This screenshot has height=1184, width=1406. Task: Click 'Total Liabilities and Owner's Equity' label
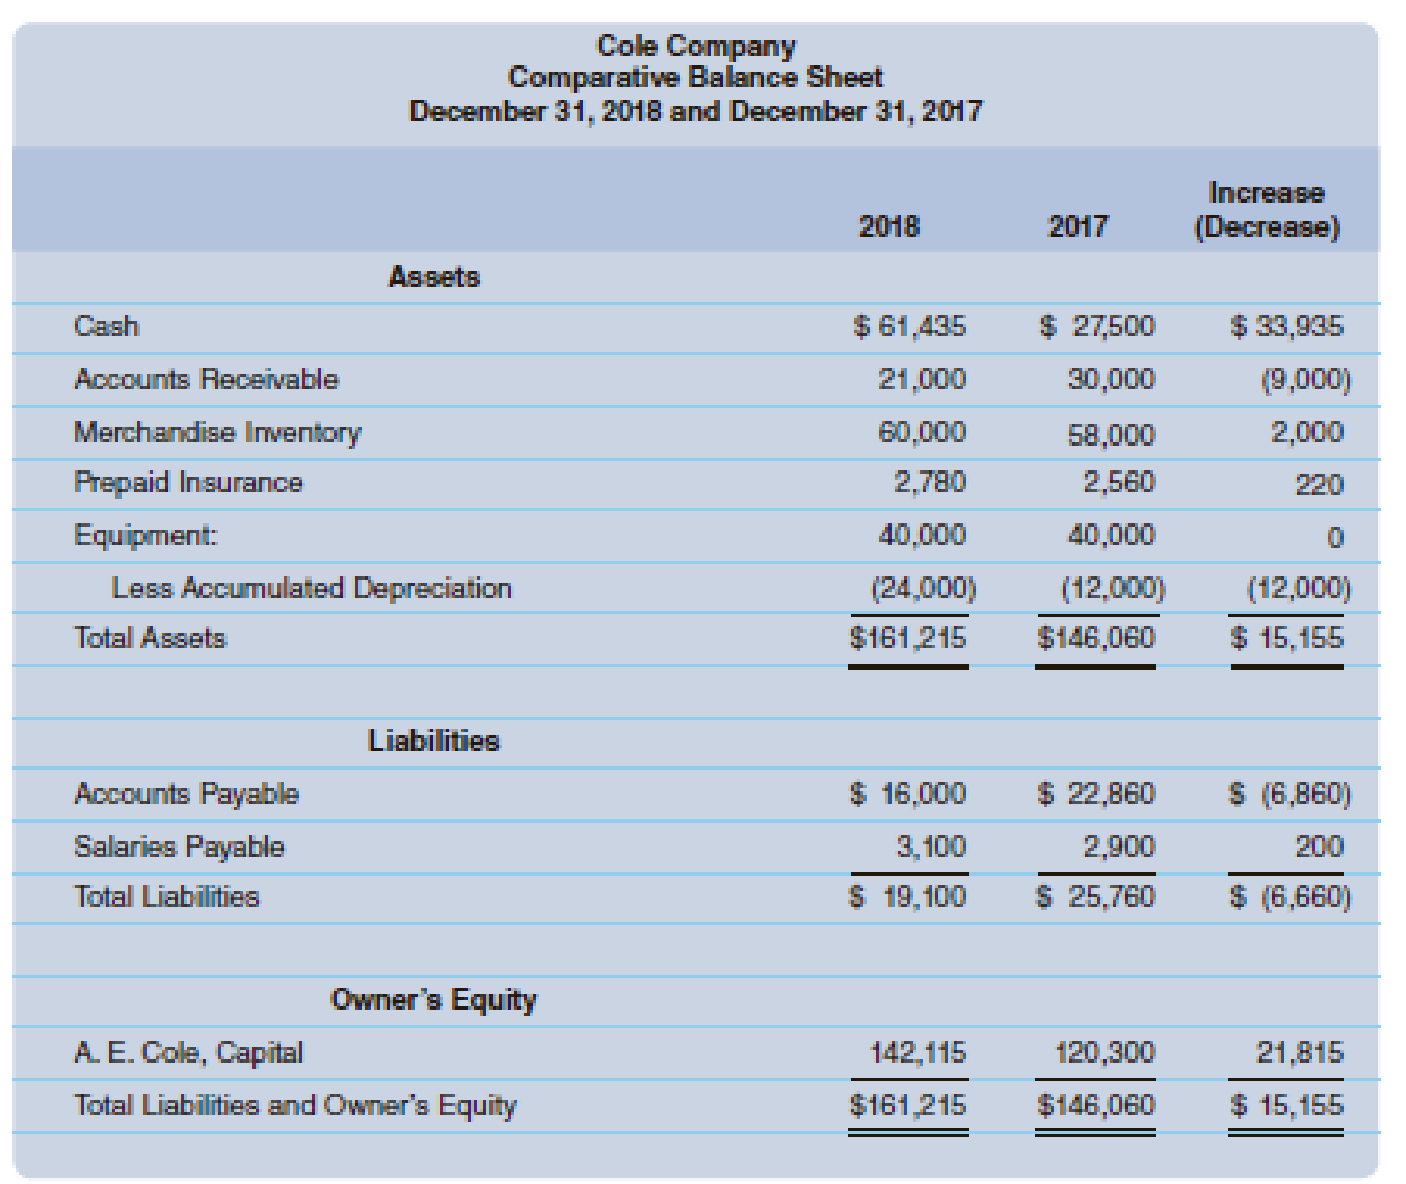295,1106
